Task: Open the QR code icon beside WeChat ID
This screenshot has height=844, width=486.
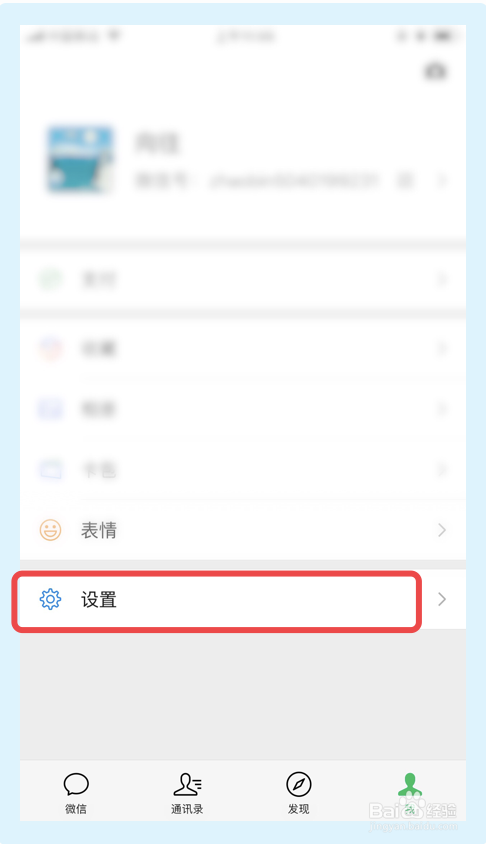Action: 405,180
